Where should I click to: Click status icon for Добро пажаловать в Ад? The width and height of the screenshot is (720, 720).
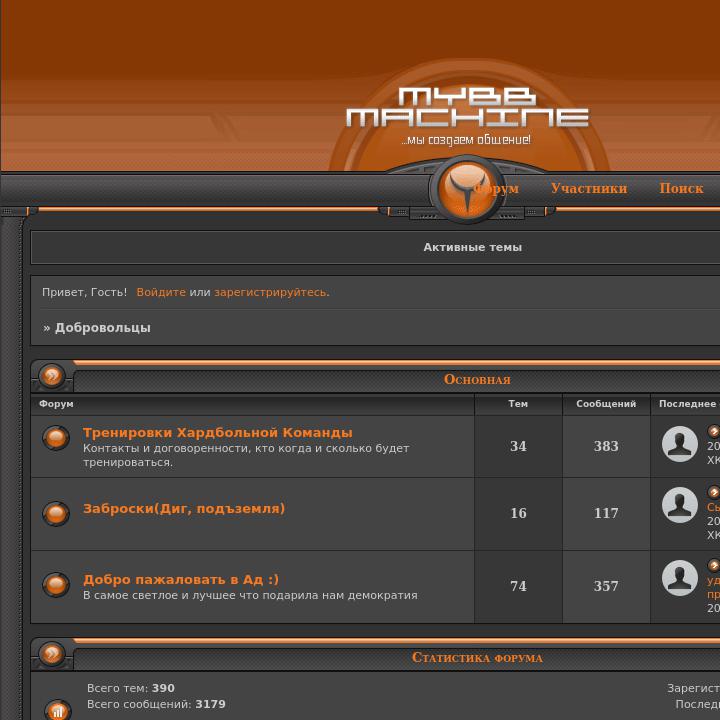(x=56, y=585)
